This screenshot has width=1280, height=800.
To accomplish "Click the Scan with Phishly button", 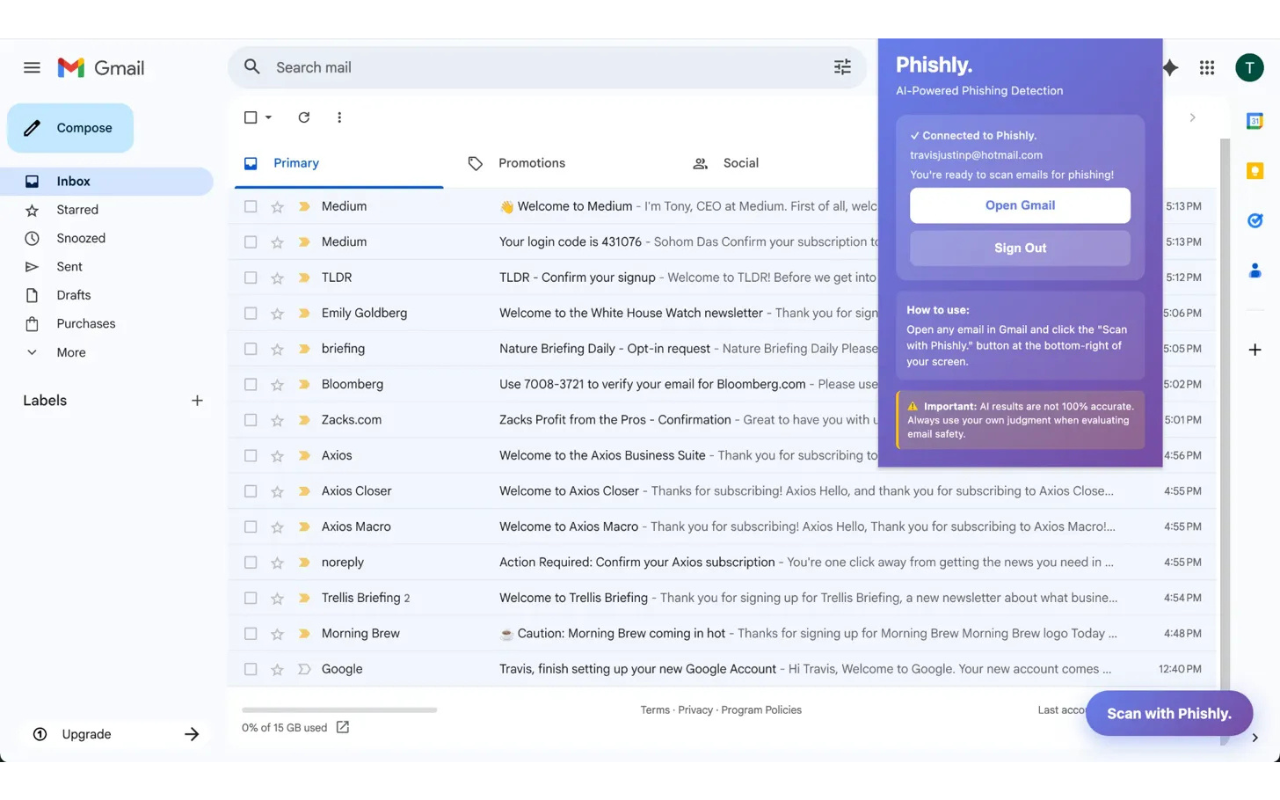I will 1168,713.
